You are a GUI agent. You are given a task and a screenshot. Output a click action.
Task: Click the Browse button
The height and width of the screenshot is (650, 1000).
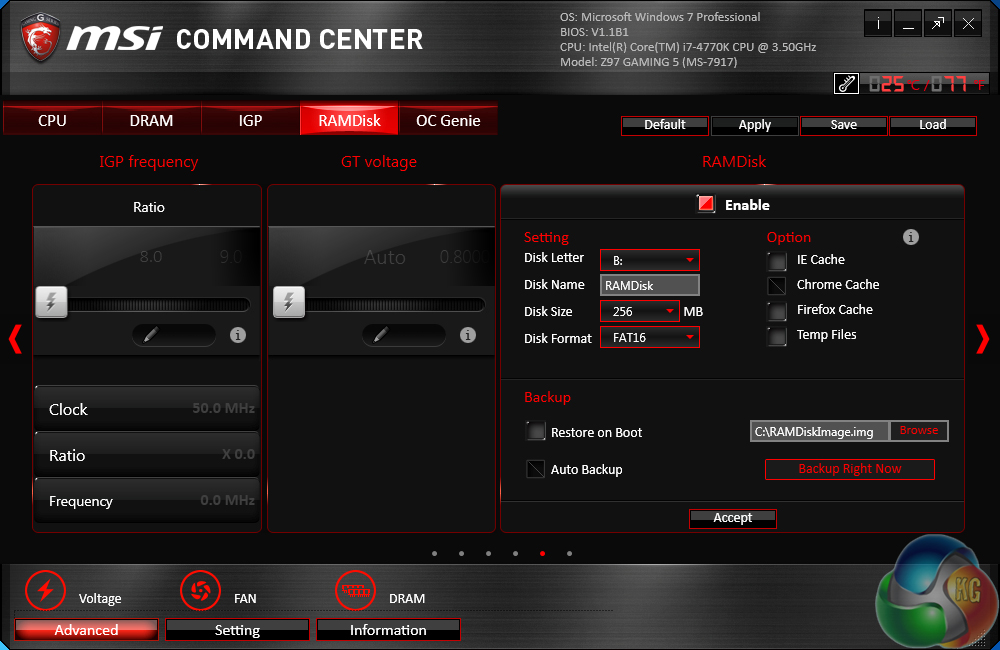[x=919, y=431]
